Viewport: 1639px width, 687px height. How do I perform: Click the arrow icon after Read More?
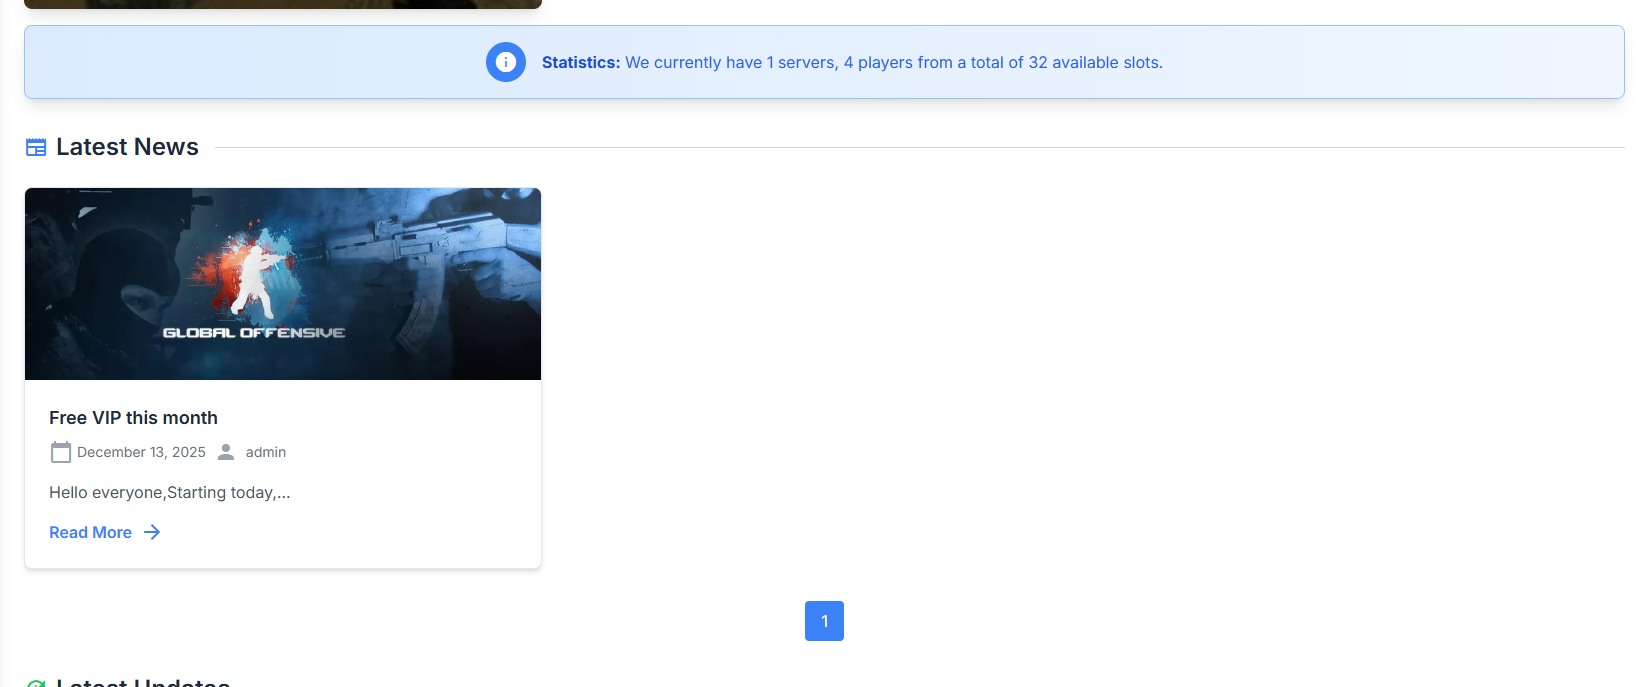tap(152, 532)
